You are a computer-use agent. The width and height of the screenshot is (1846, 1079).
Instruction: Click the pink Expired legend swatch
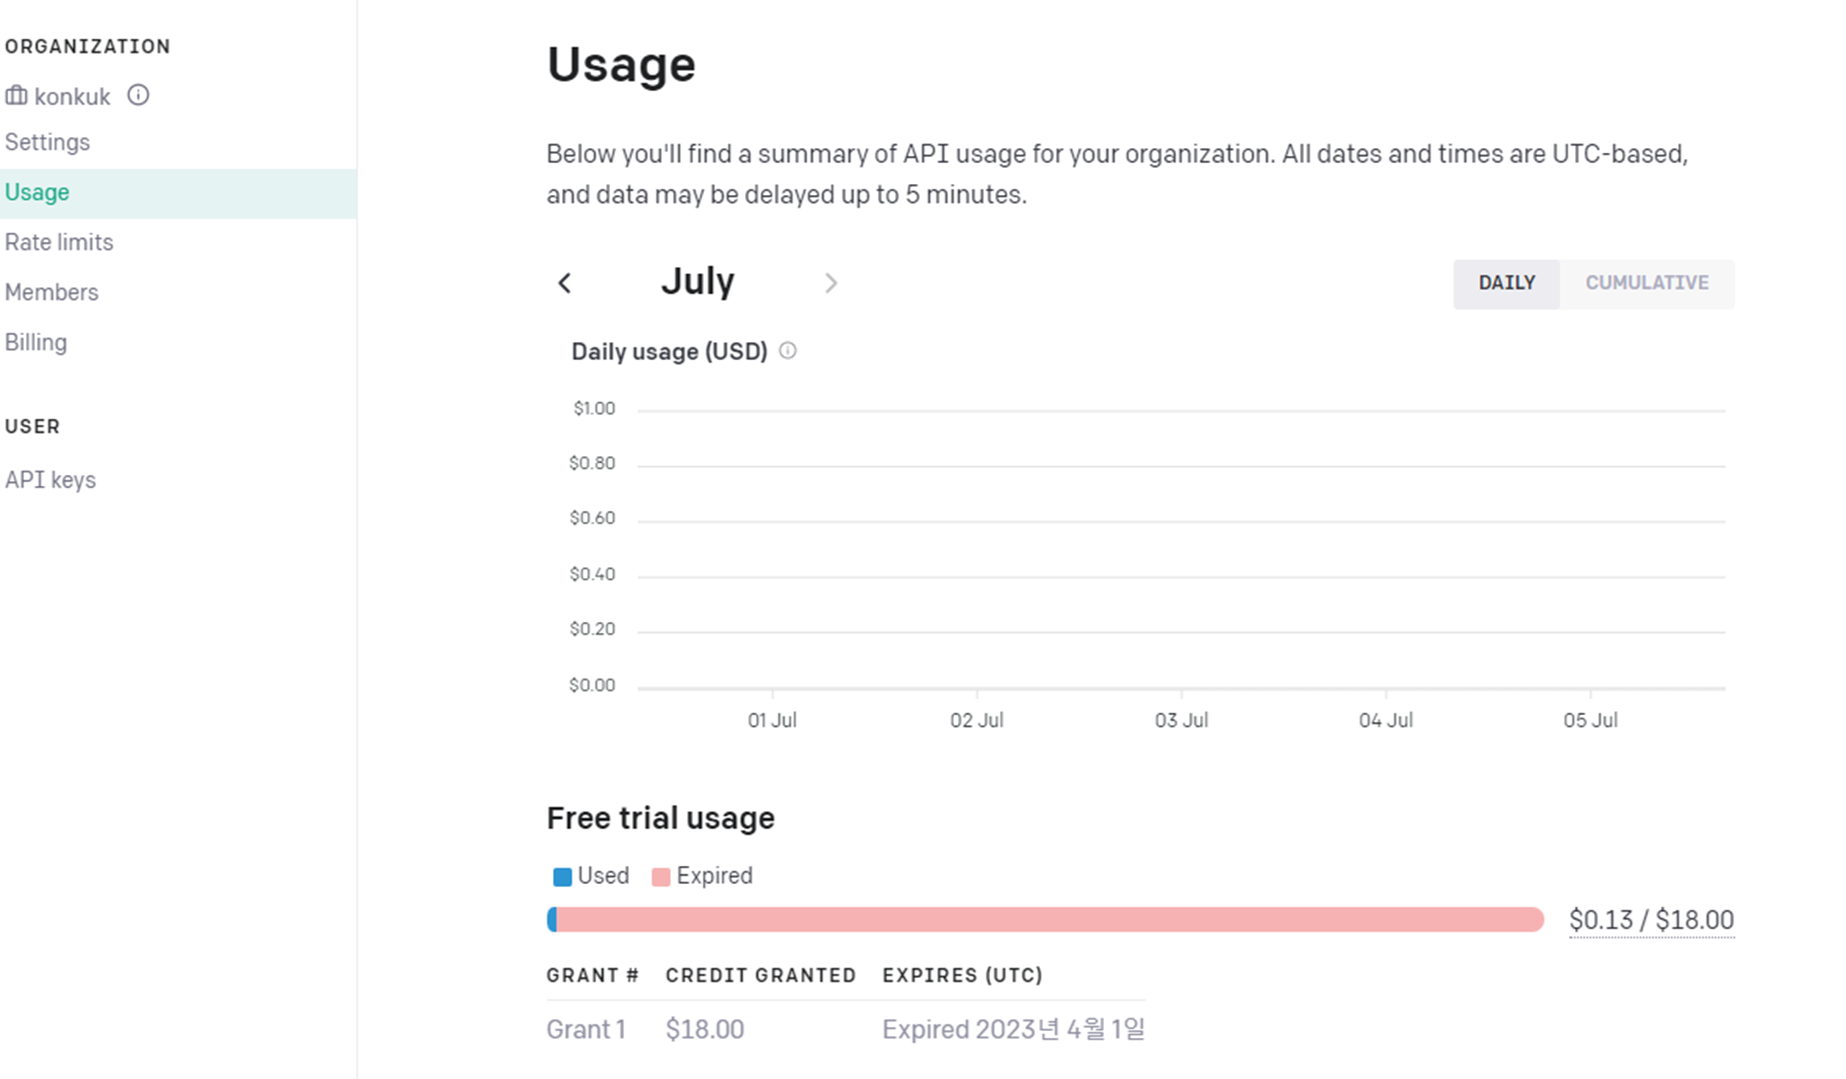click(x=660, y=877)
